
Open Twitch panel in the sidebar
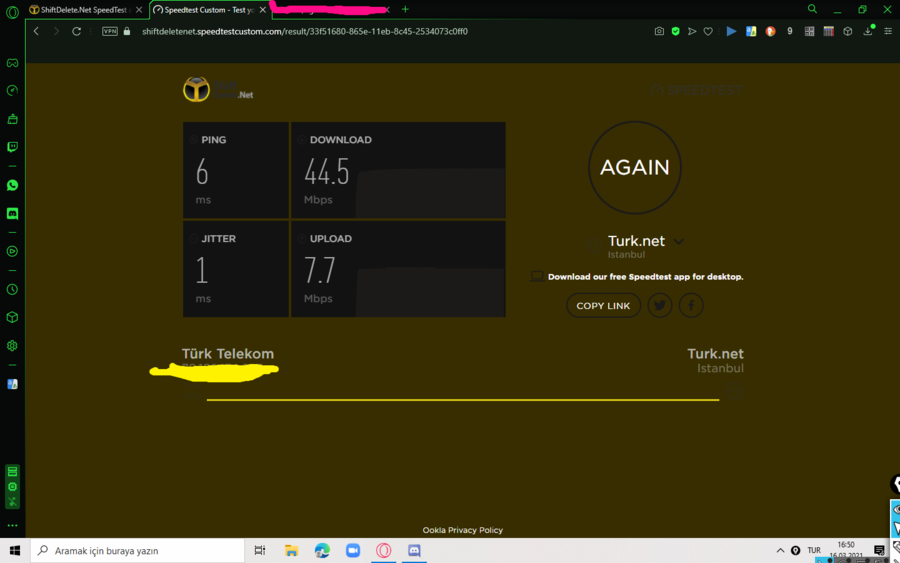[12, 147]
